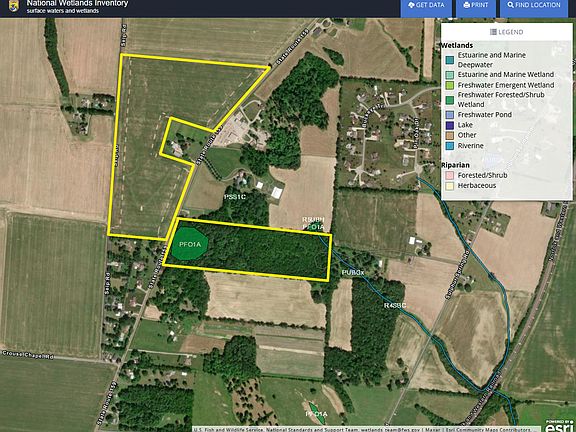The width and height of the screenshot is (576, 432).
Task: Click the US Fish and Wildlife logo
Action: pos(14,6)
